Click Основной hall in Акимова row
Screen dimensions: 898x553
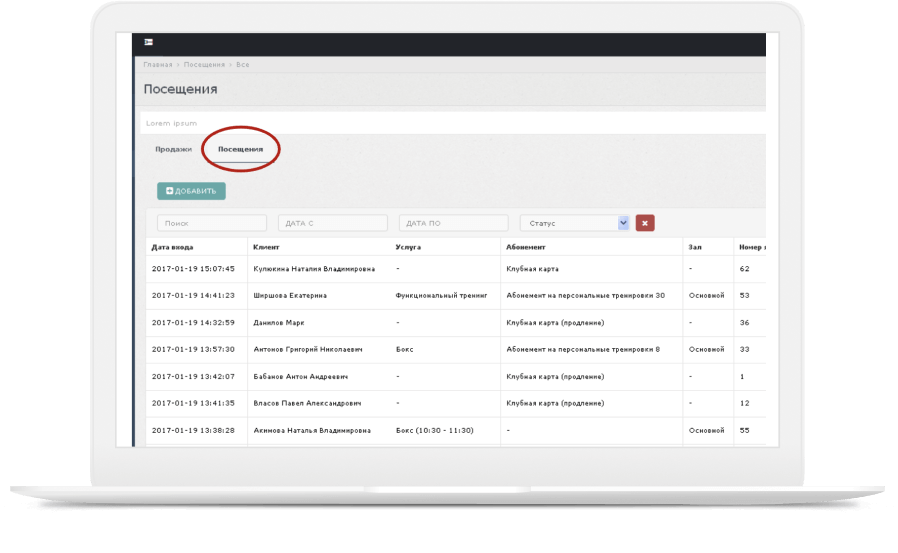tap(706, 430)
